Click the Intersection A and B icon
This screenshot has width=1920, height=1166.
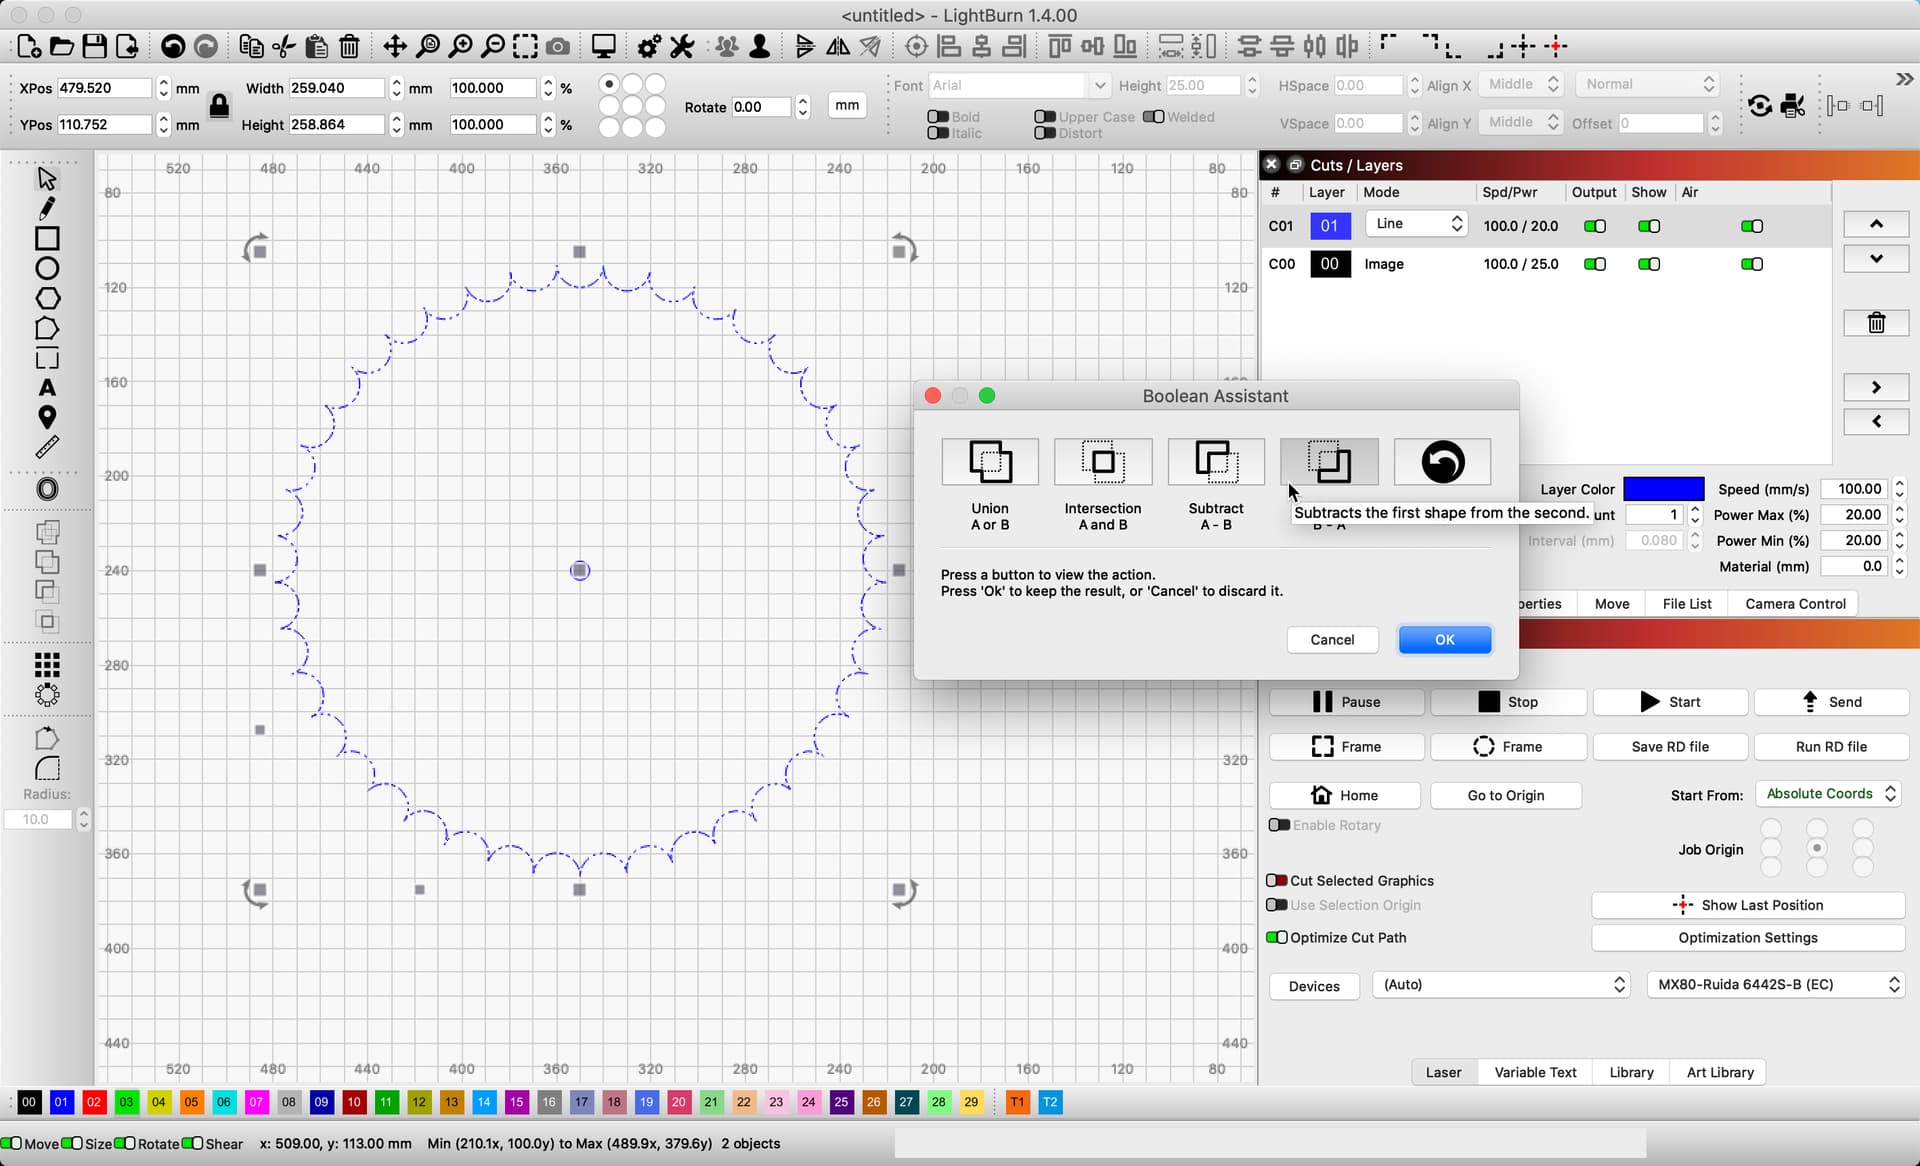[1102, 462]
